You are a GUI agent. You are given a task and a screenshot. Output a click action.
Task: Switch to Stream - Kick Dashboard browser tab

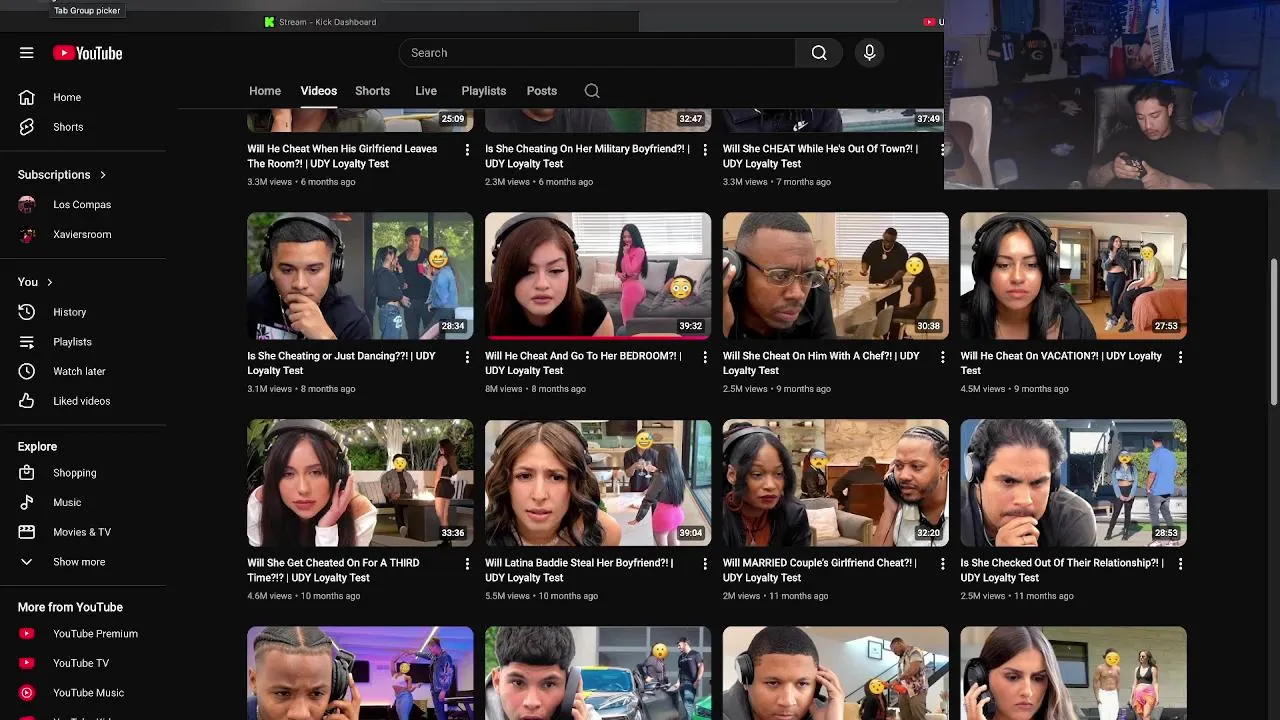(x=320, y=22)
